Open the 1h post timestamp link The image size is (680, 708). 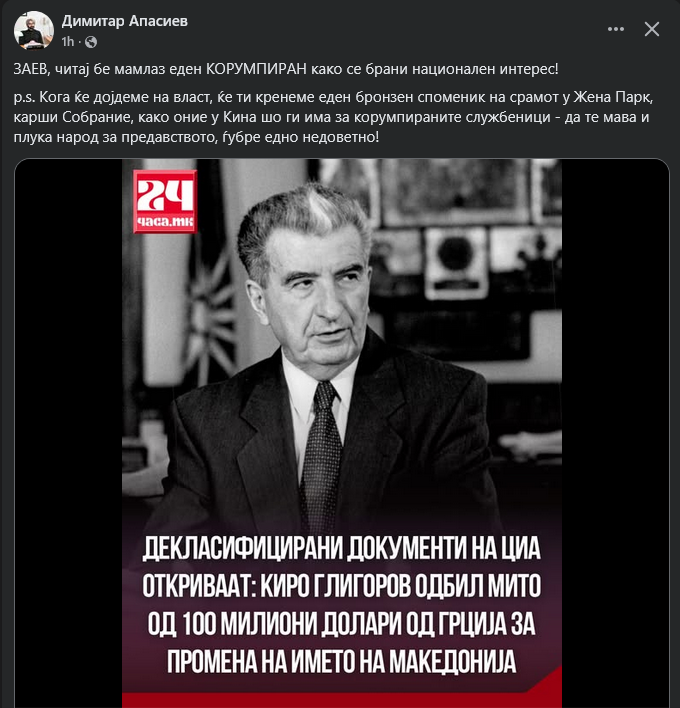pyautogui.click(x=68, y=42)
